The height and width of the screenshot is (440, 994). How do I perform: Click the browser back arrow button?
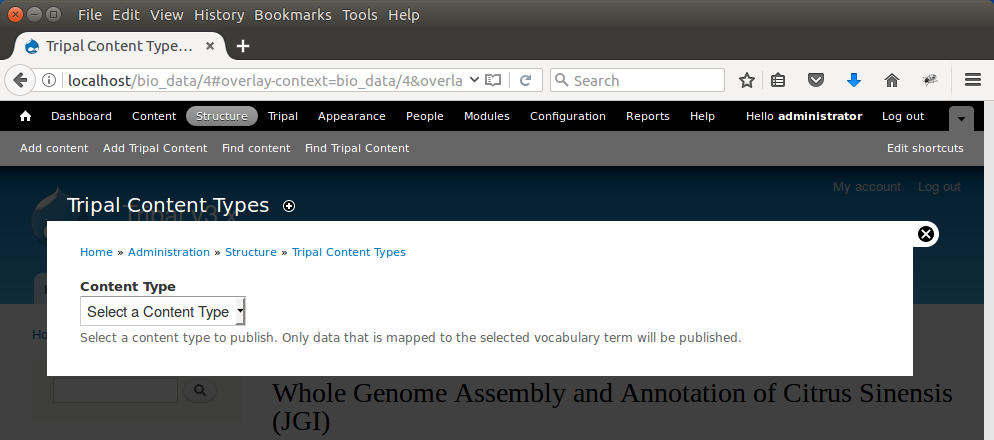pos(19,80)
